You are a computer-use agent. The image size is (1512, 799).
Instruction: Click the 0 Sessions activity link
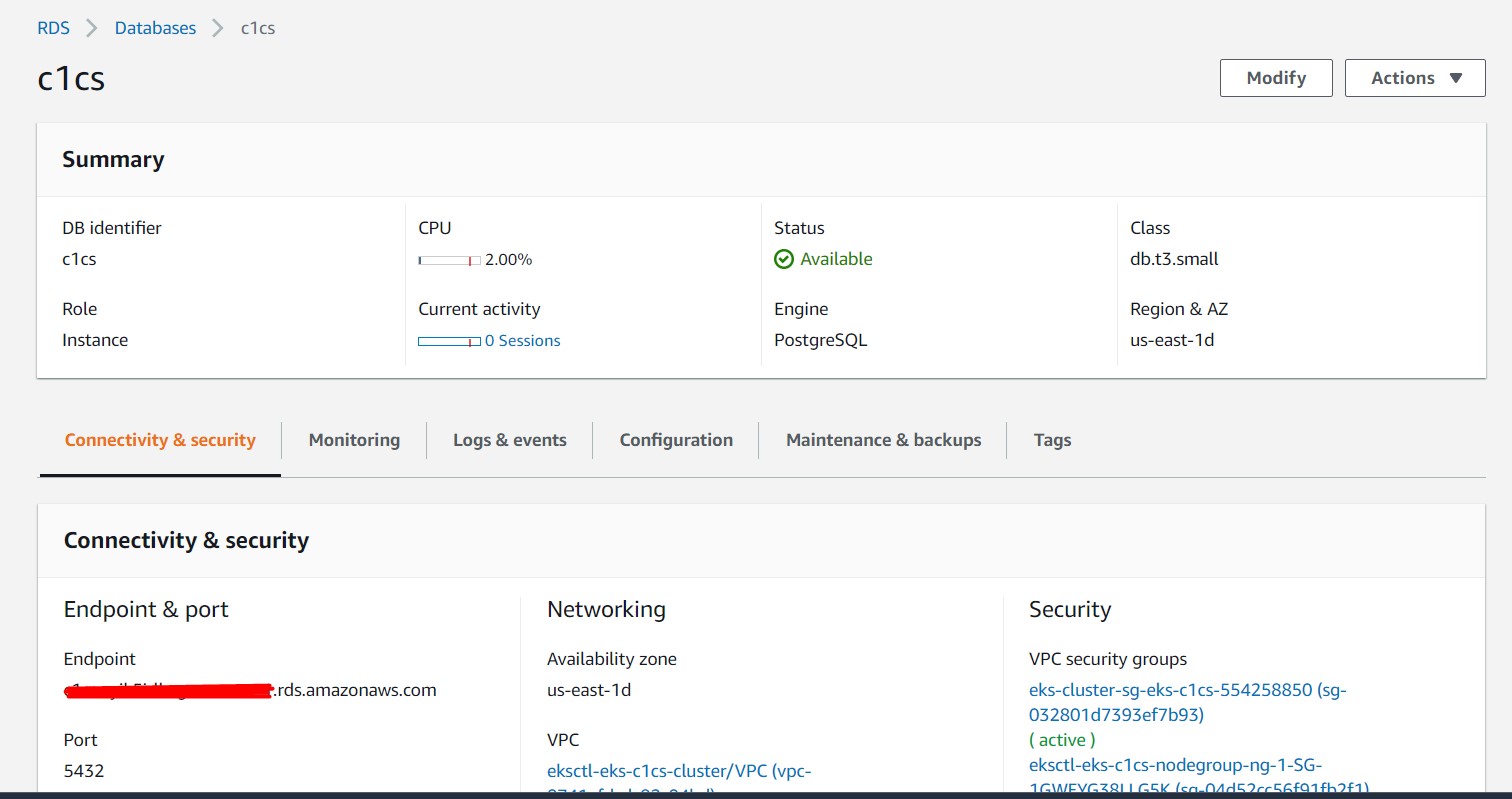pyautogui.click(x=522, y=341)
